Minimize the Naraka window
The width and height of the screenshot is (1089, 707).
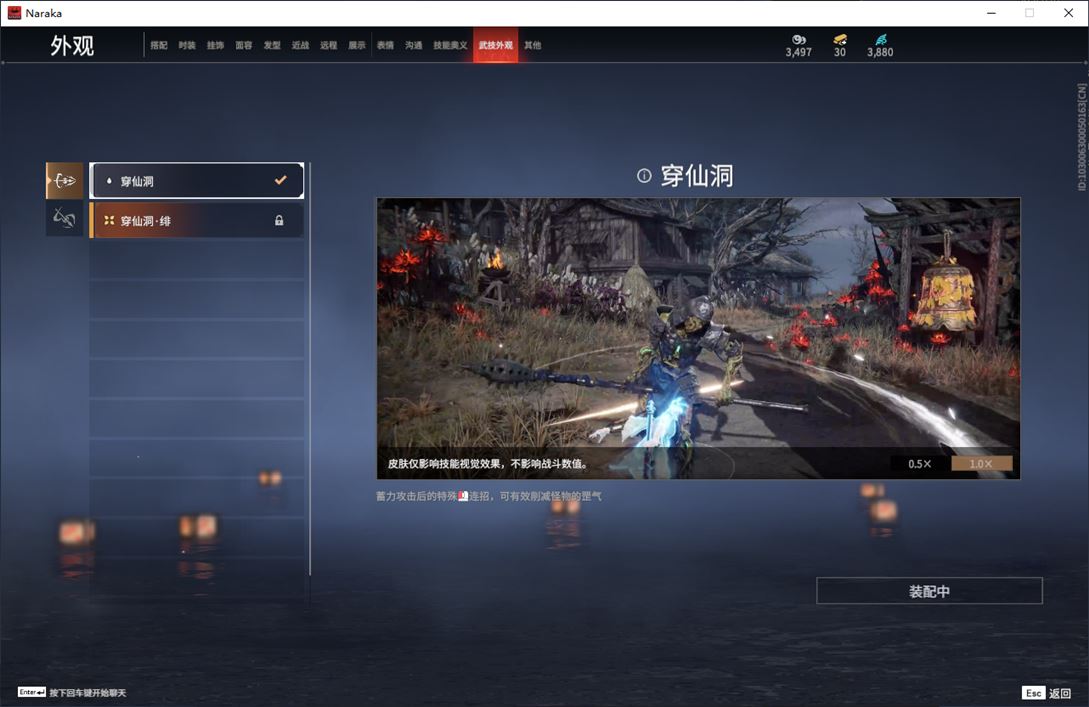(992, 13)
